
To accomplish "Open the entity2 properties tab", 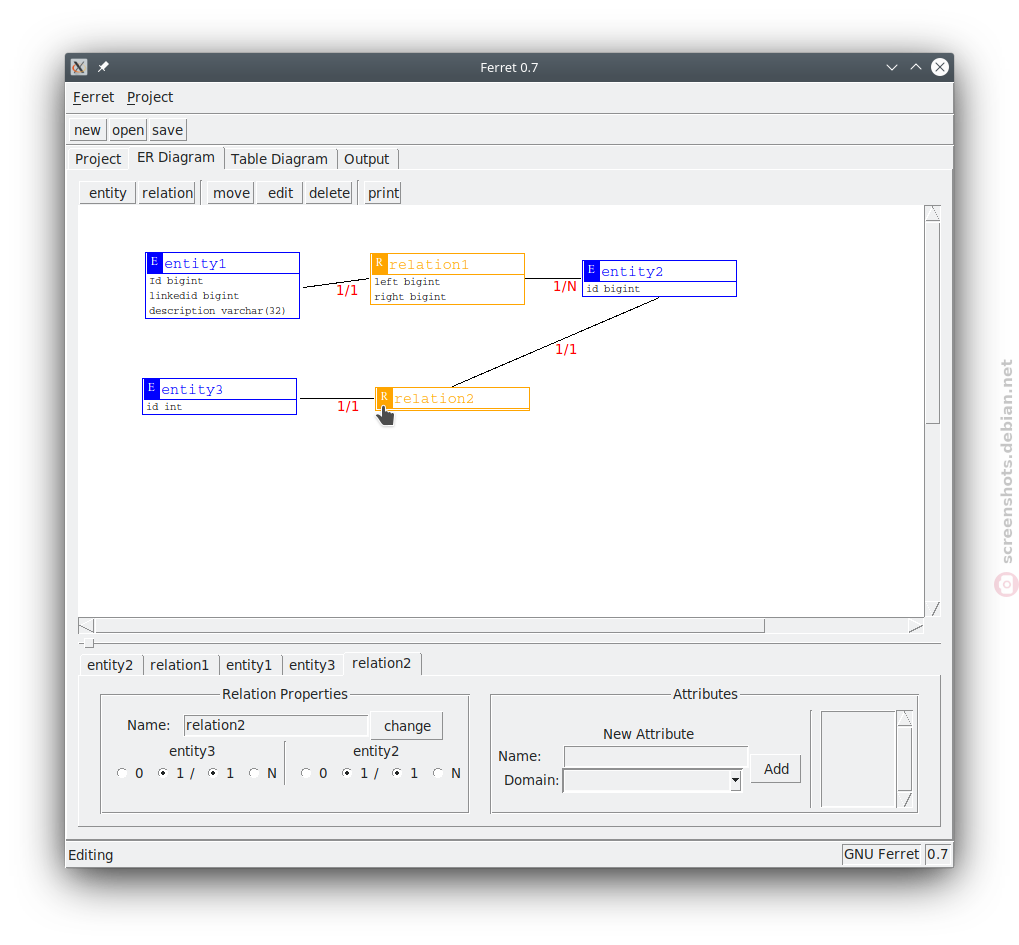I will pos(110,665).
